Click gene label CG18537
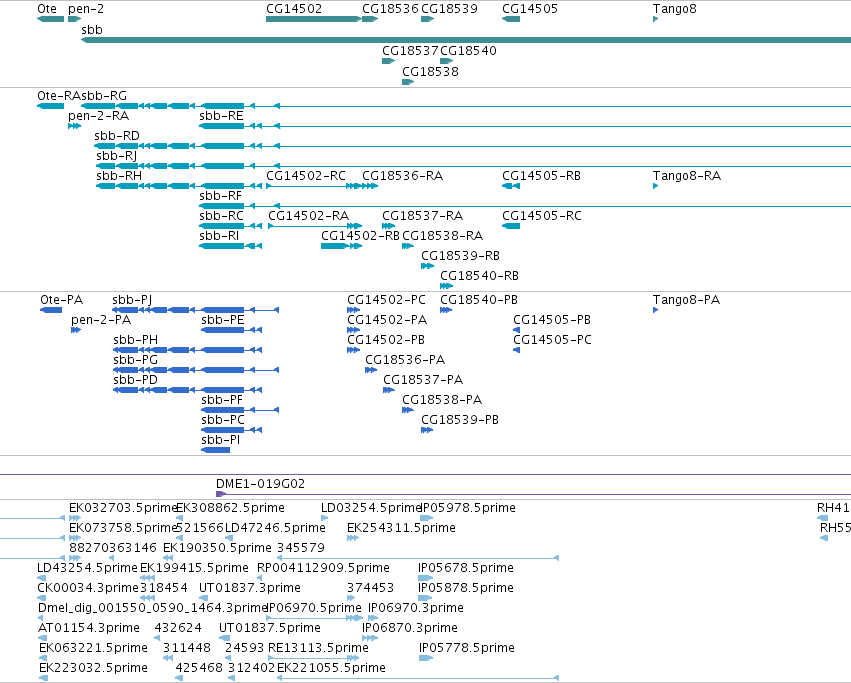The height and width of the screenshot is (683, 851). (x=410, y=50)
